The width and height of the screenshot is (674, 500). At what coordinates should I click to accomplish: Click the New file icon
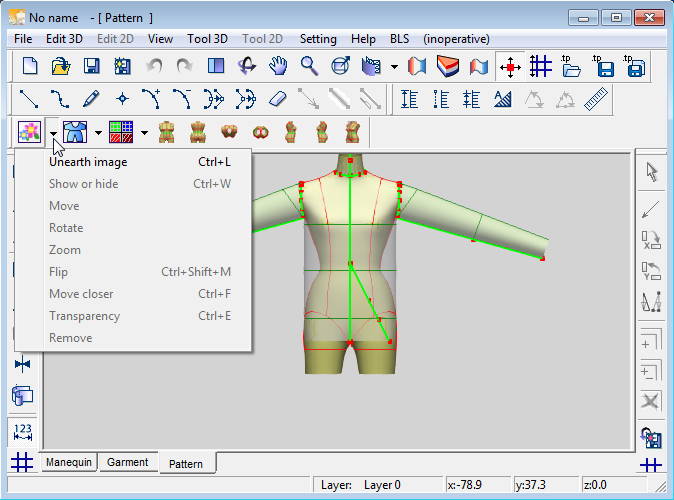coord(30,67)
